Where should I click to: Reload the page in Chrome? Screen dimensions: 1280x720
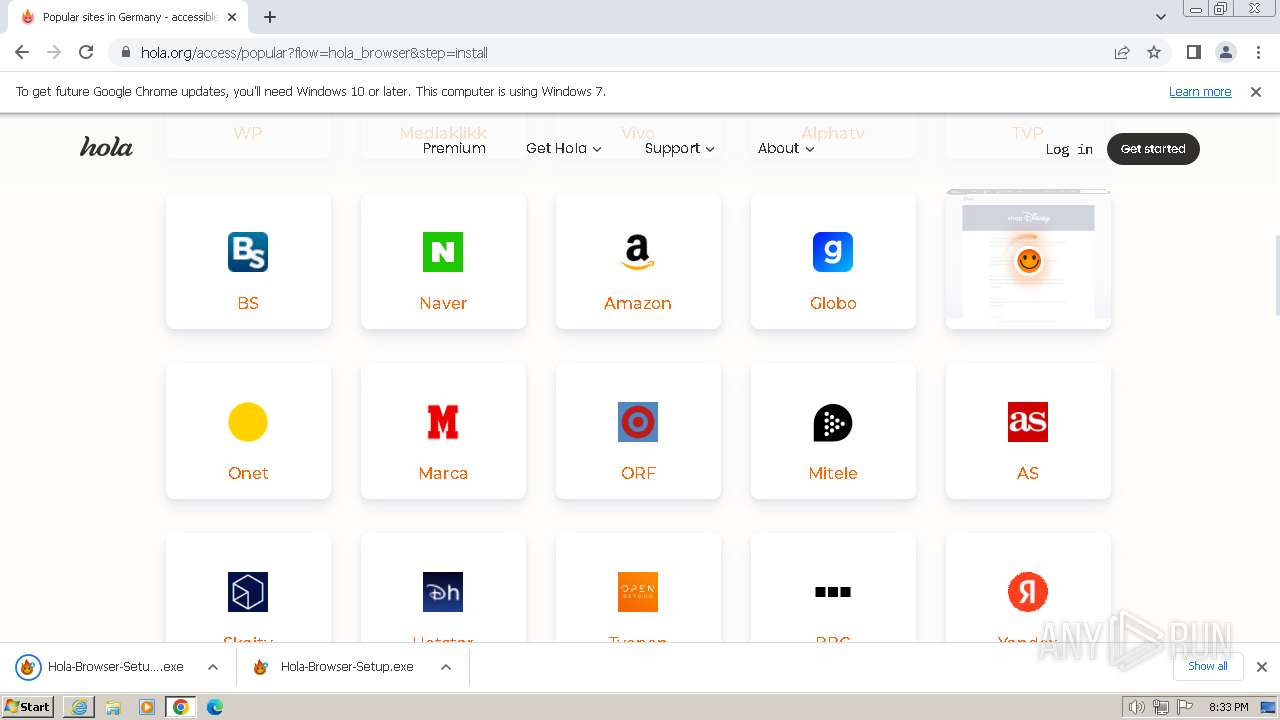[86, 52]
